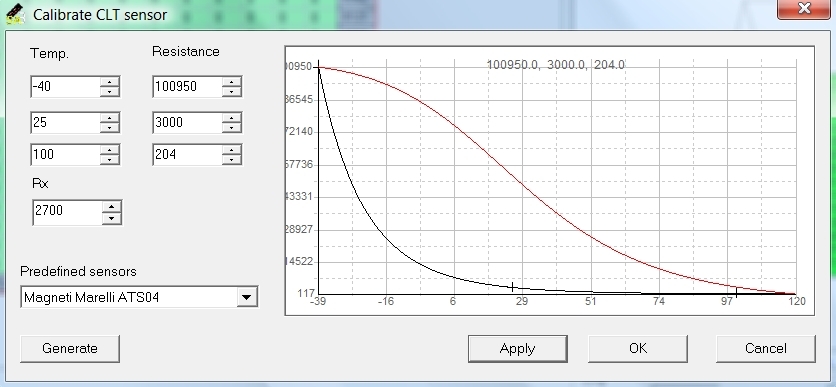Decrease the Rx 2700 value
Image resolution: width=836 pixels, height=387 pixels.
pos(111,218)
